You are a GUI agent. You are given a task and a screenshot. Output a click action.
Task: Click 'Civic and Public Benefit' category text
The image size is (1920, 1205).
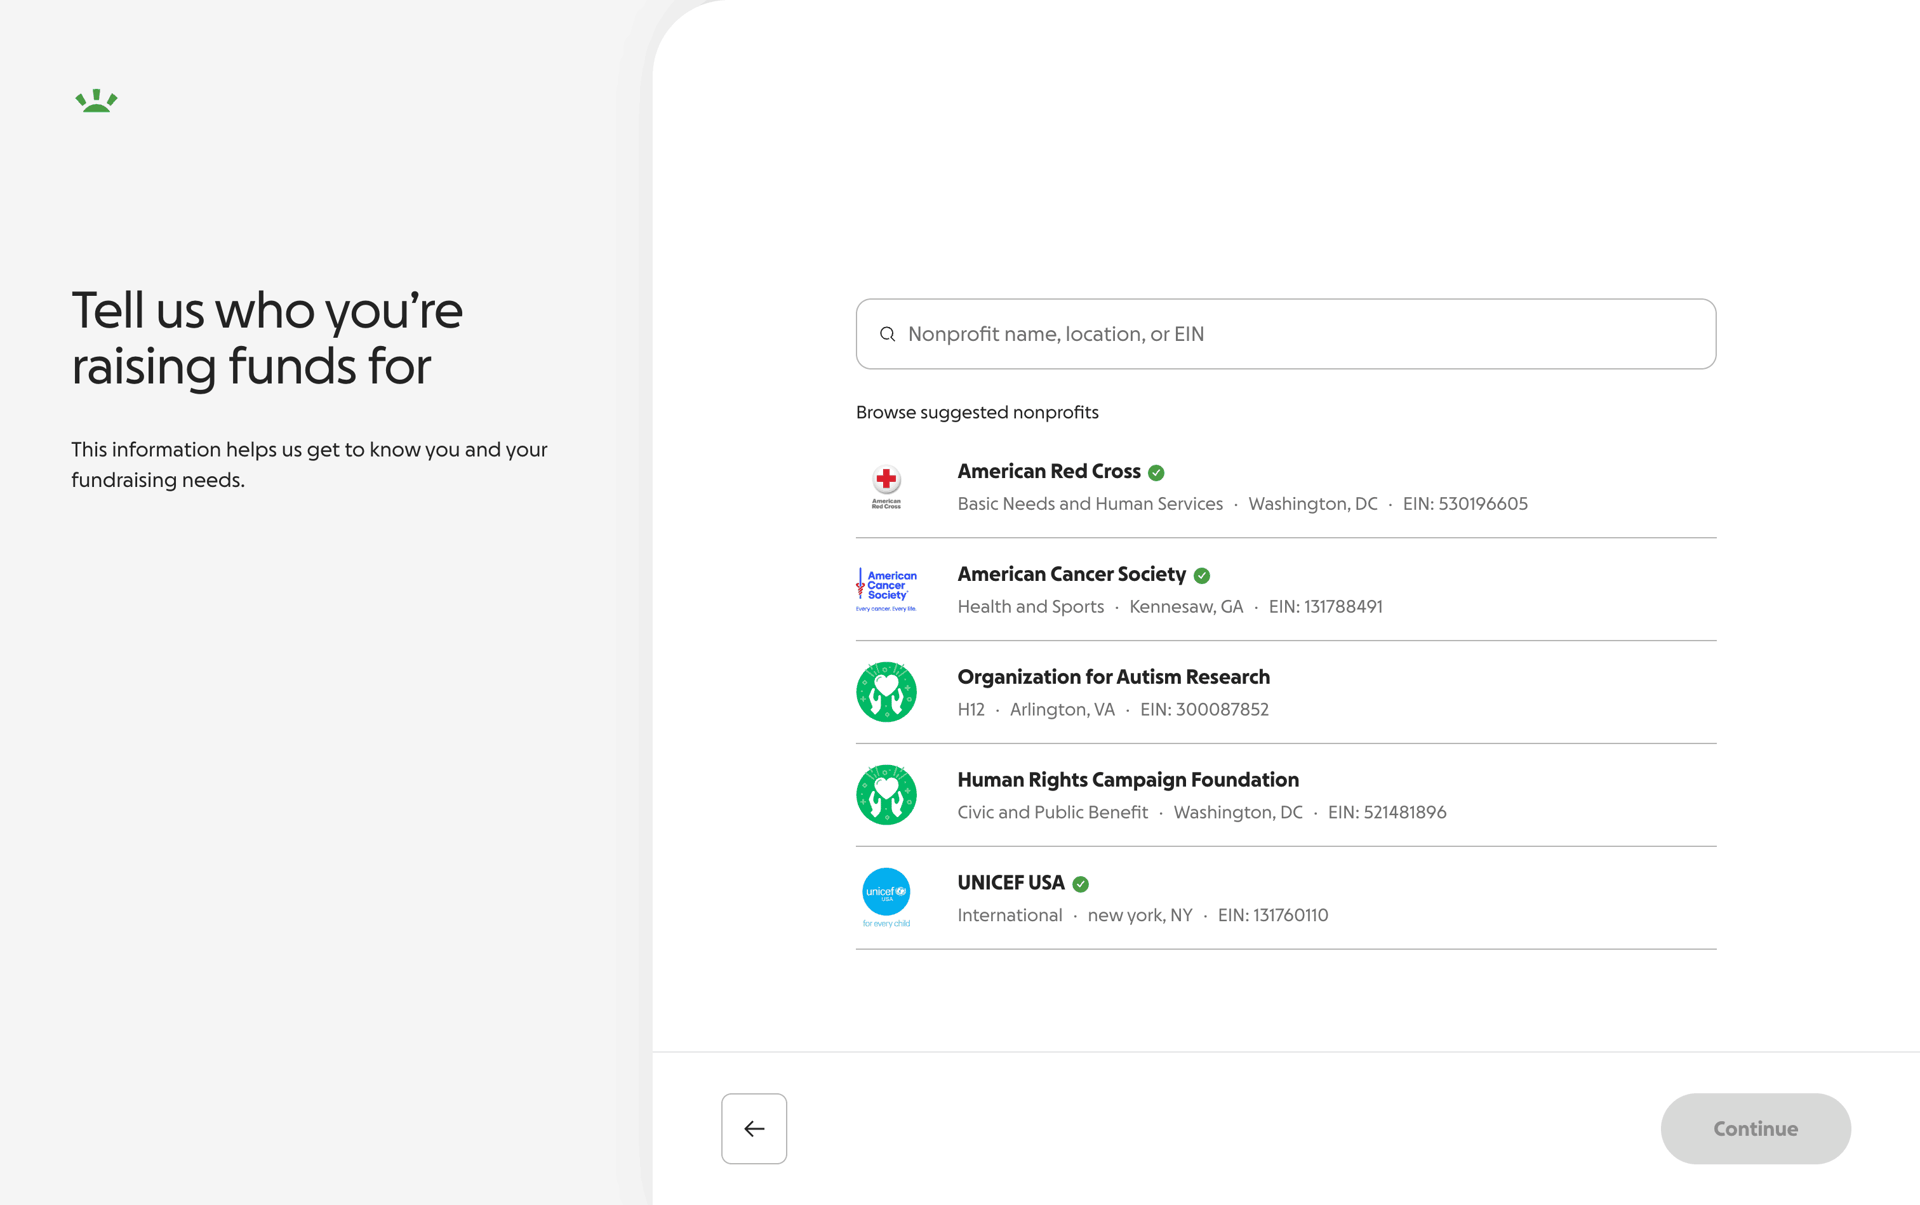pos(1052,813)
